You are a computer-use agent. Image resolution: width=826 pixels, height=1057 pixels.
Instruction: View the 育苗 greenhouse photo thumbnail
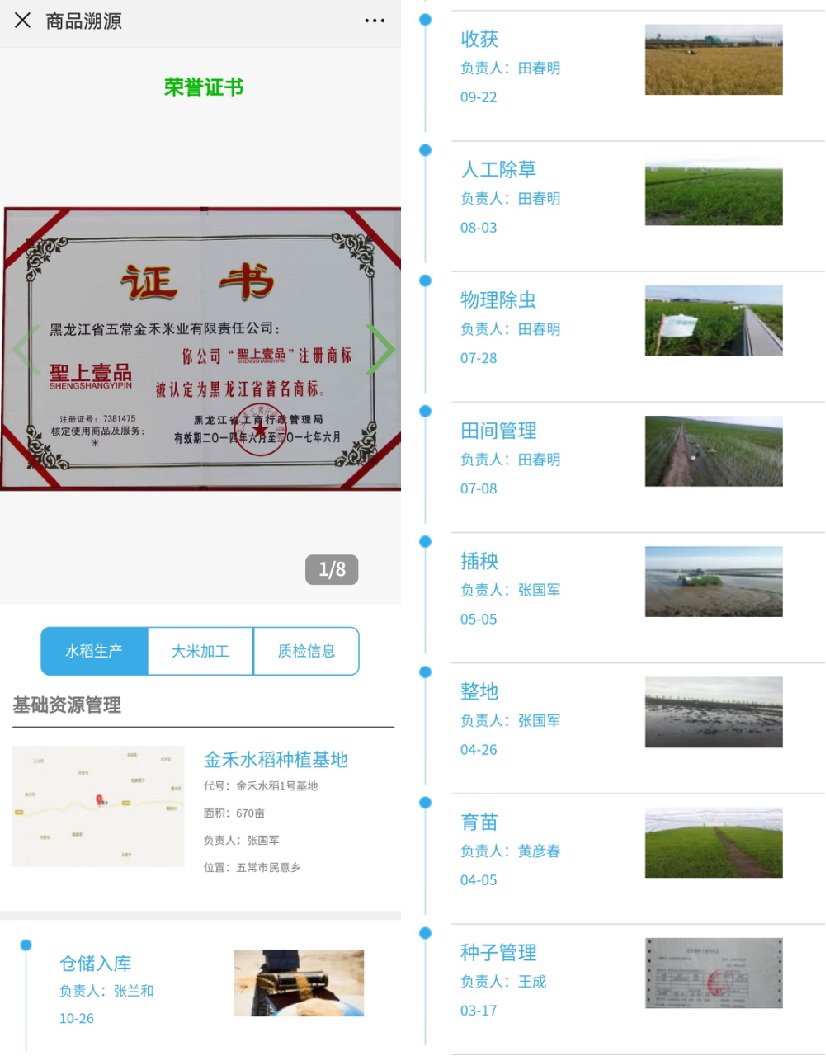coord(713,843)
